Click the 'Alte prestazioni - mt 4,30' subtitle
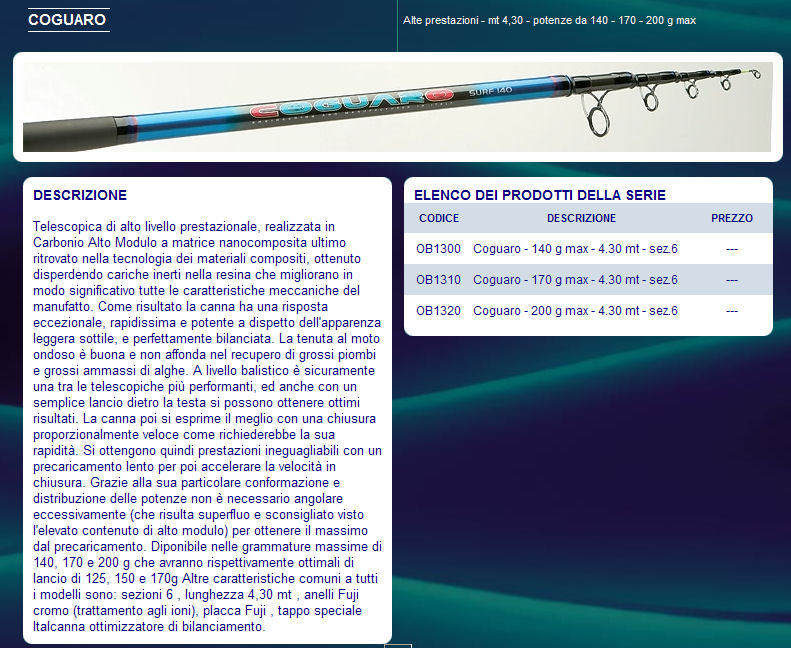Viewport: 791px width, 648px height. click(x=549, y=21)
